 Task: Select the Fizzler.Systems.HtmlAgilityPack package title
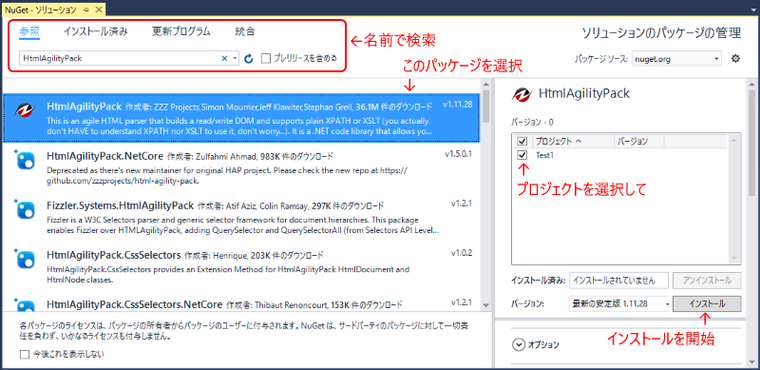tap(120, 205)
